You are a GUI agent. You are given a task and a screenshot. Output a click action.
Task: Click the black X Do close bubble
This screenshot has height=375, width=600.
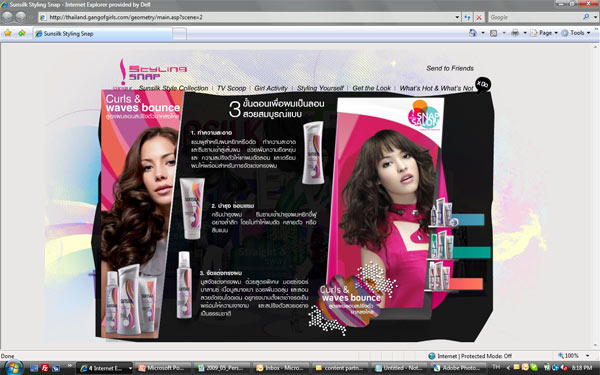483,84
